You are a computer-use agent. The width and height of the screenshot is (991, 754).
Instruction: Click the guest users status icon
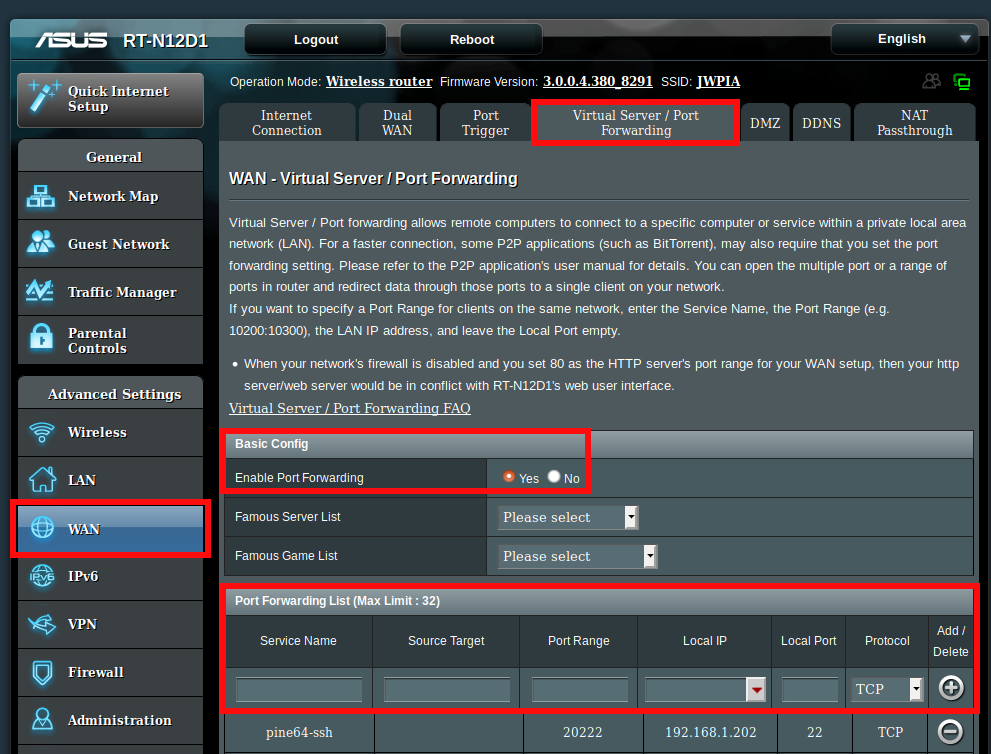point(931,81)
